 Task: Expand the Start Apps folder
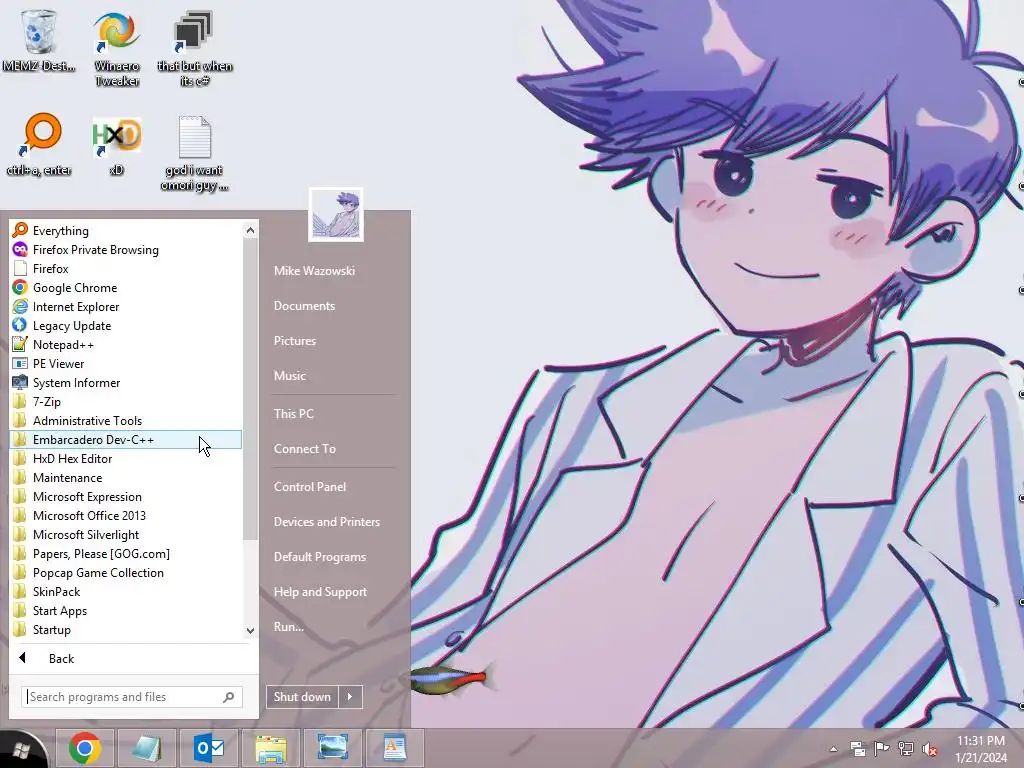pyautogui.click(x=125, y=610)
